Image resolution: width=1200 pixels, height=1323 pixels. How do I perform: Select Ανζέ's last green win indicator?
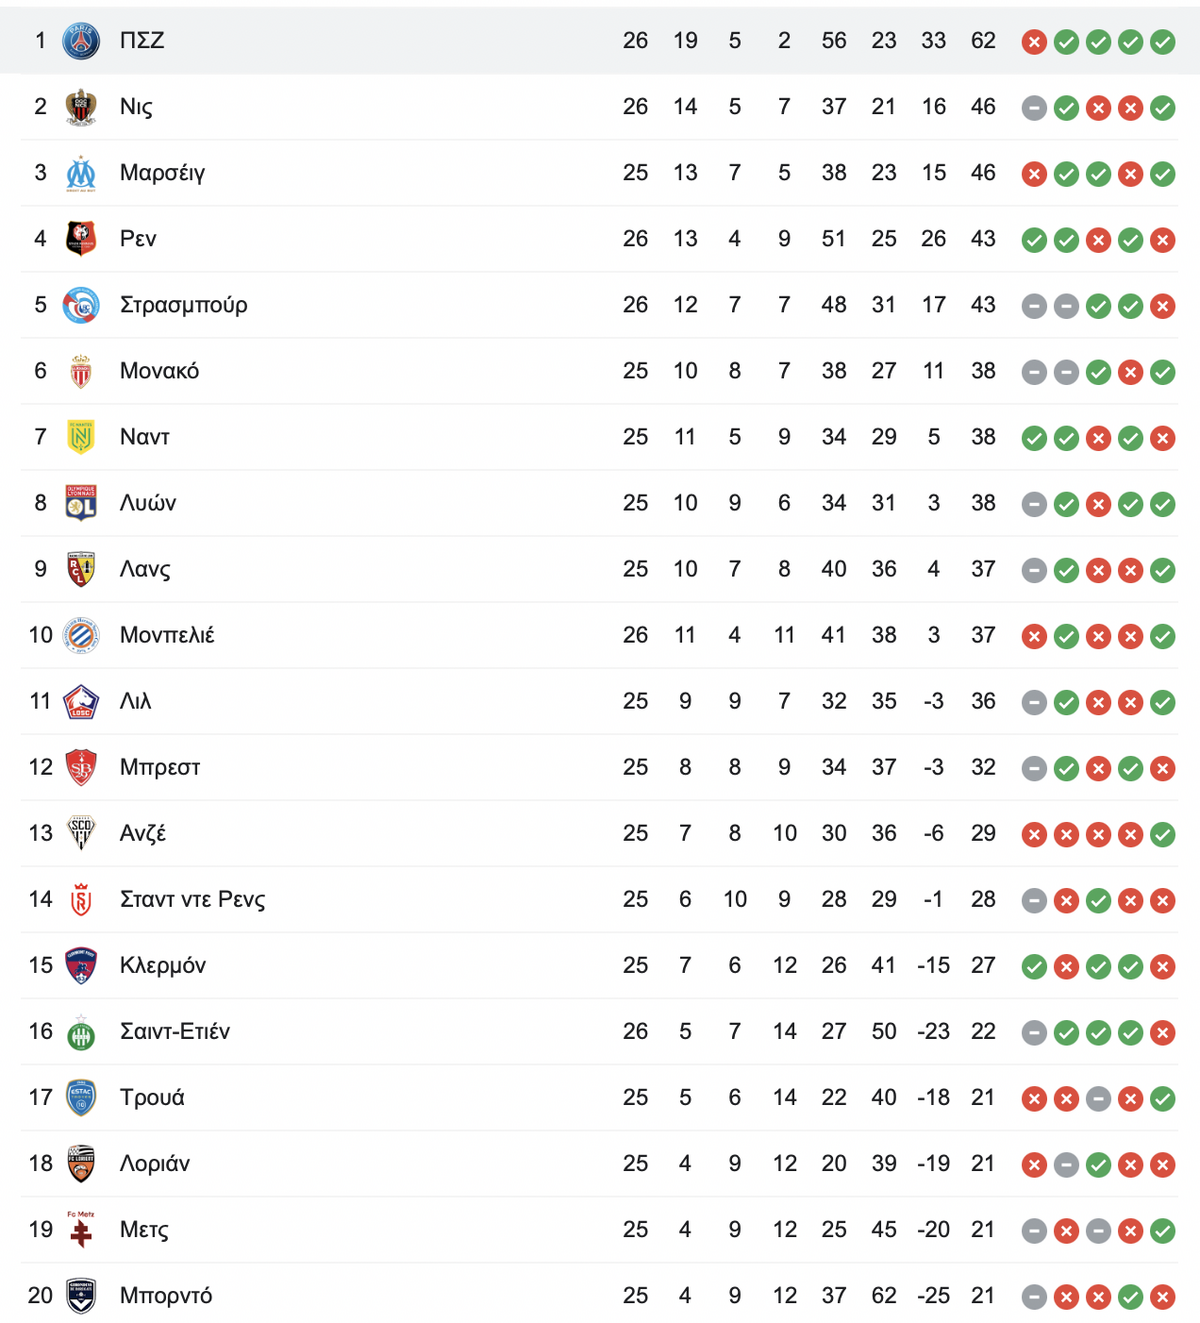coord(1162,833)
